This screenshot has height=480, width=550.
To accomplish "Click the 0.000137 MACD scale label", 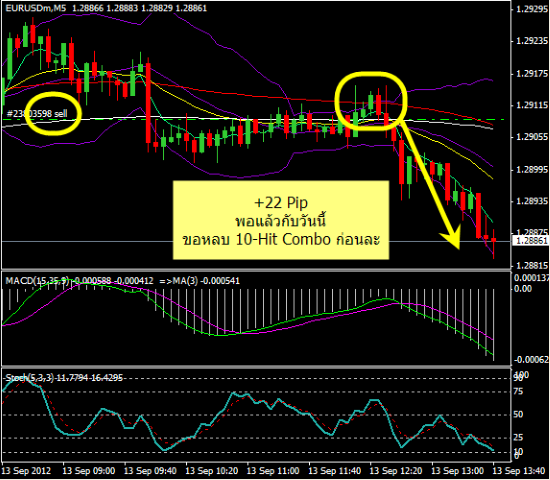I will pyautogui.click(x=531, y=278).
